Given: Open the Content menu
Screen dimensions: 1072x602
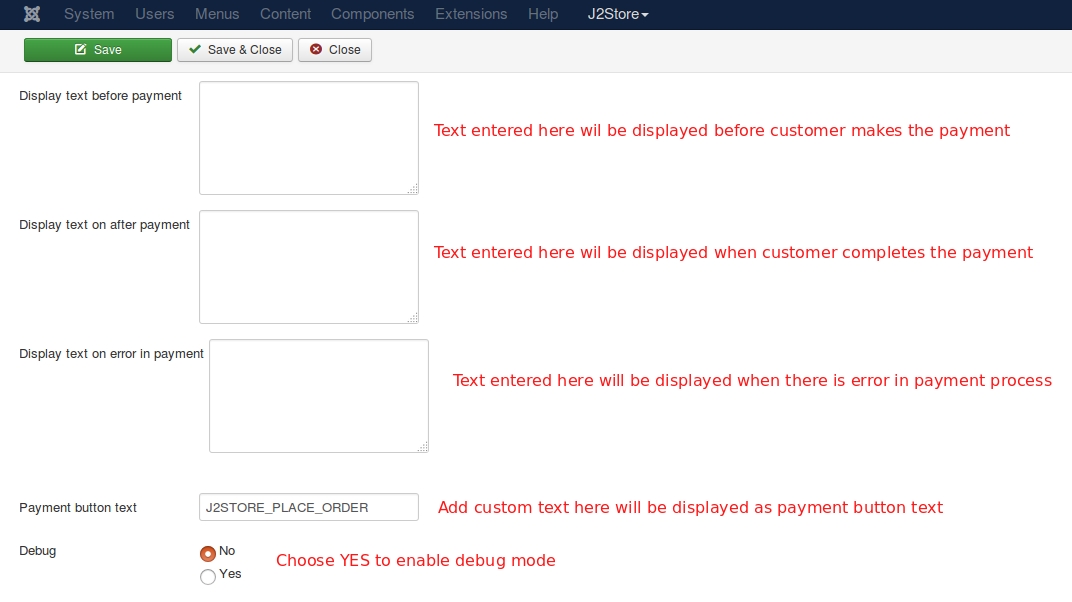Looking at the screenshot, I should pos(285,14).
